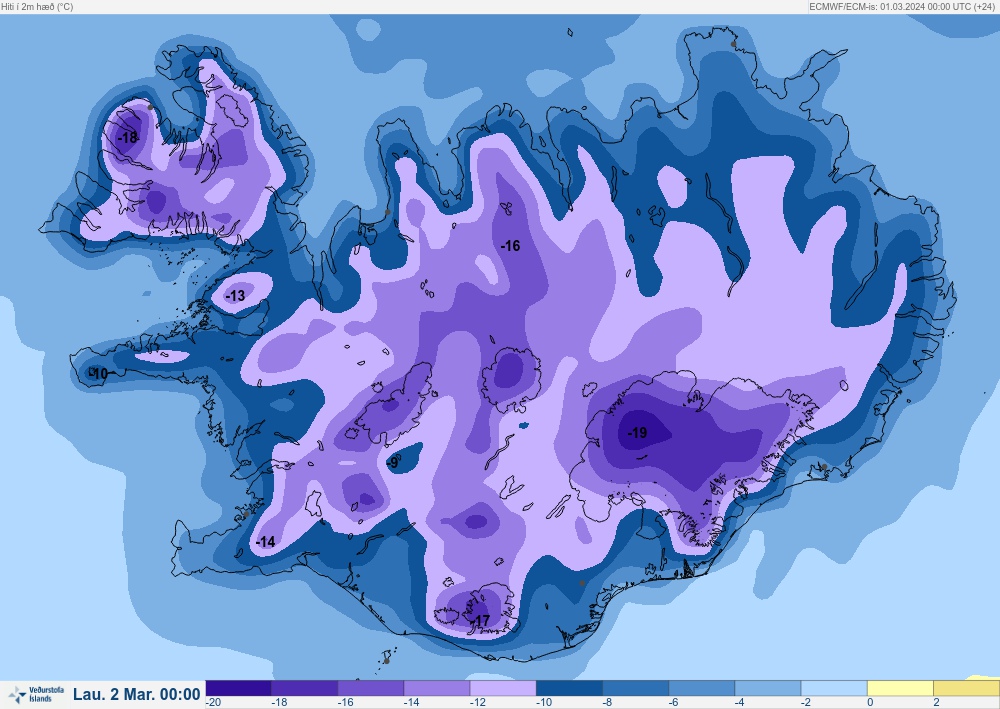Screen dimensions: 1000x709
Task: Click the -16 legend scale label
Action: click(346, 703)
